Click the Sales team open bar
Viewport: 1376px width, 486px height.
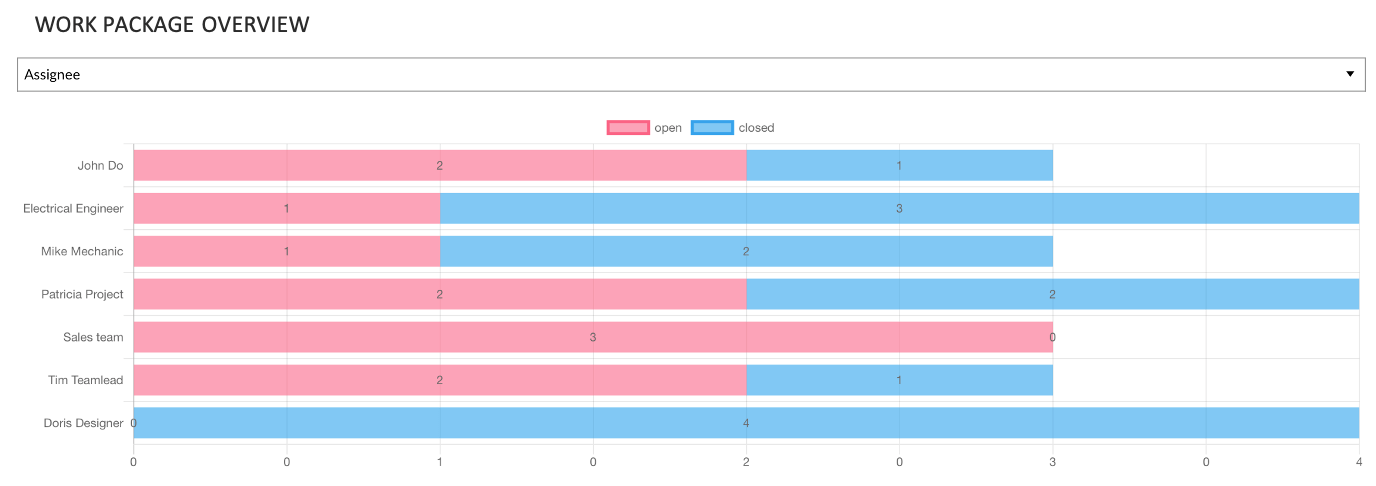coord(592,337)
